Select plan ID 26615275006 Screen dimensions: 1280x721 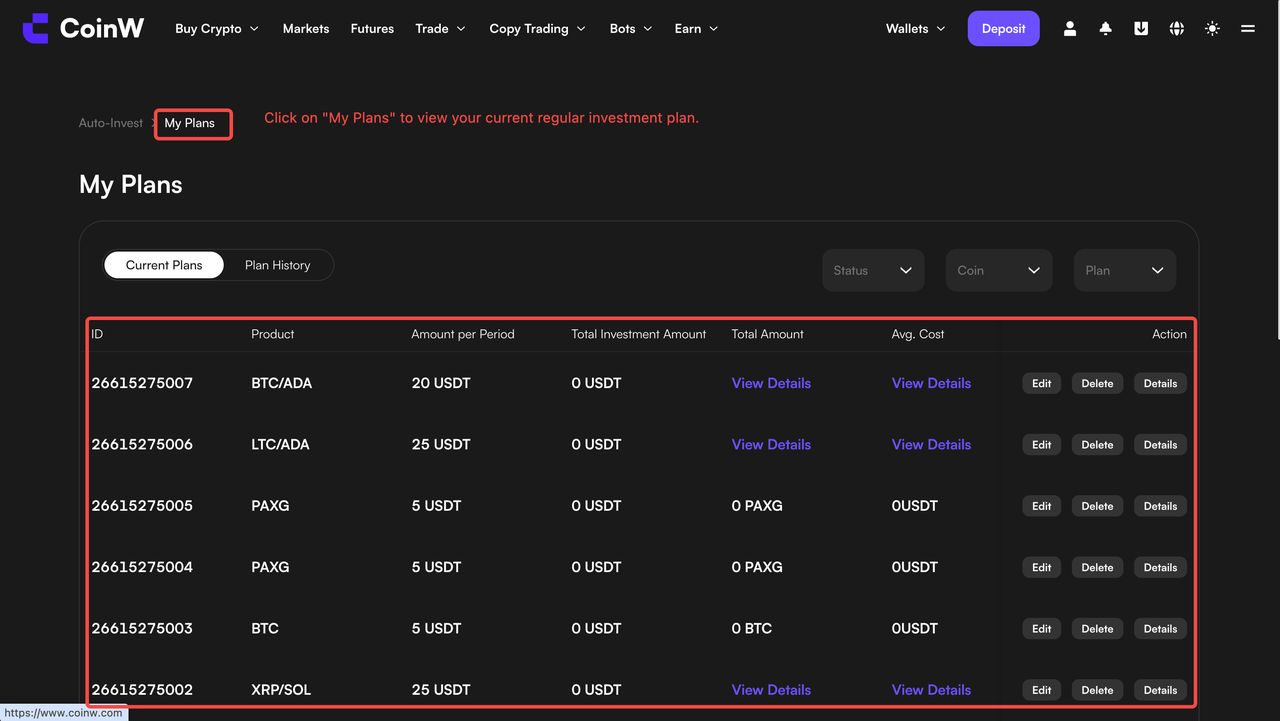point(142,445)
